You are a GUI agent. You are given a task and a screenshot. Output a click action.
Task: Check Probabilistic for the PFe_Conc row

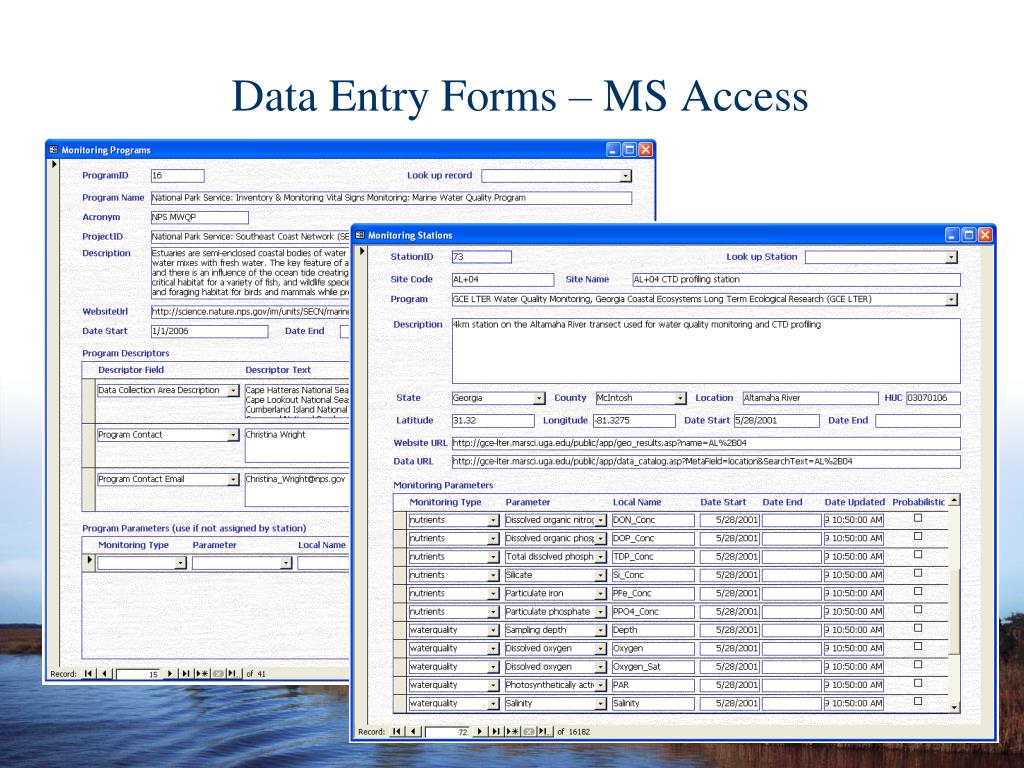(918, 591)
